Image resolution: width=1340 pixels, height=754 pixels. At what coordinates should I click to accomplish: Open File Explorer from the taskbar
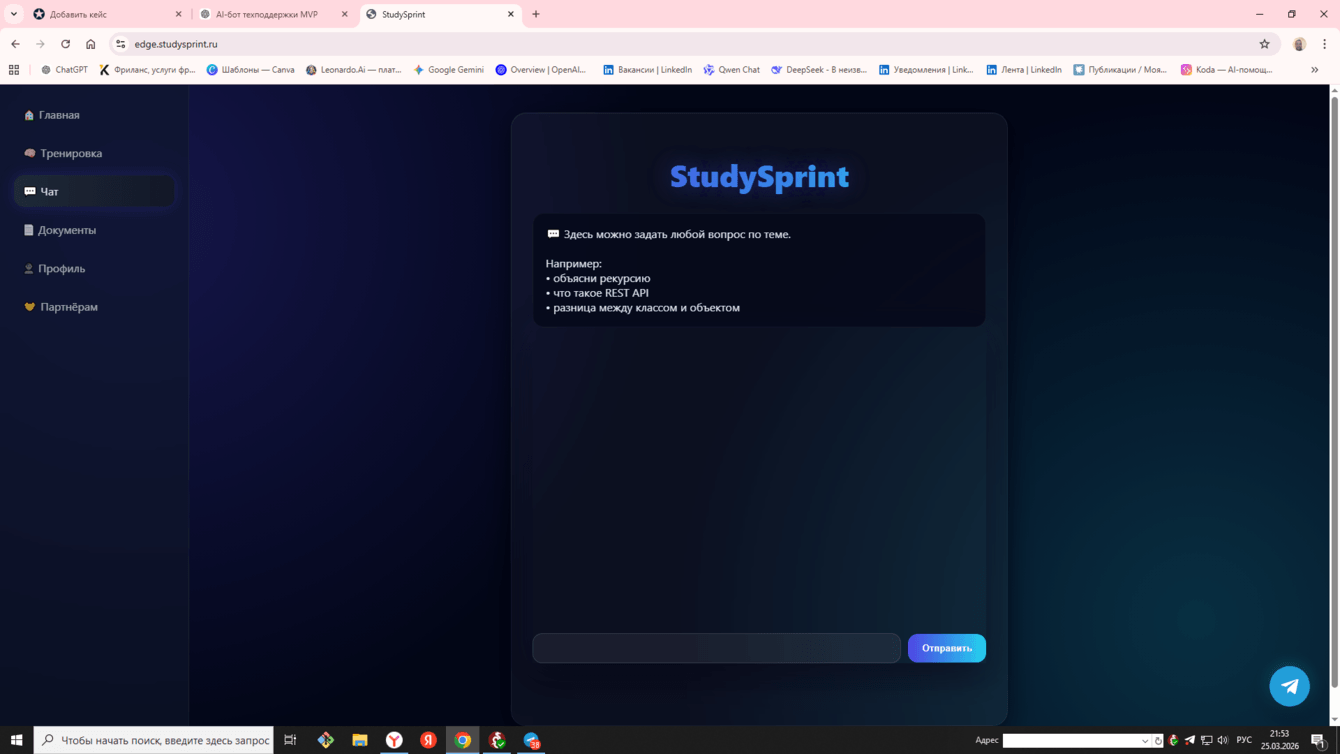pos(359,740)
